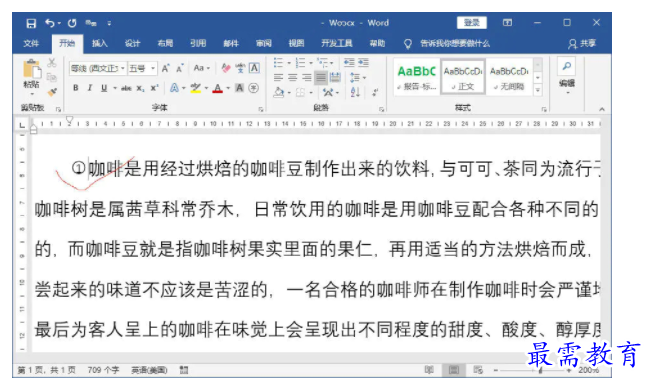This screenshot has width=649, height=386.
Task: Open the underline style dropdown arrow
Action: point(115,88)
